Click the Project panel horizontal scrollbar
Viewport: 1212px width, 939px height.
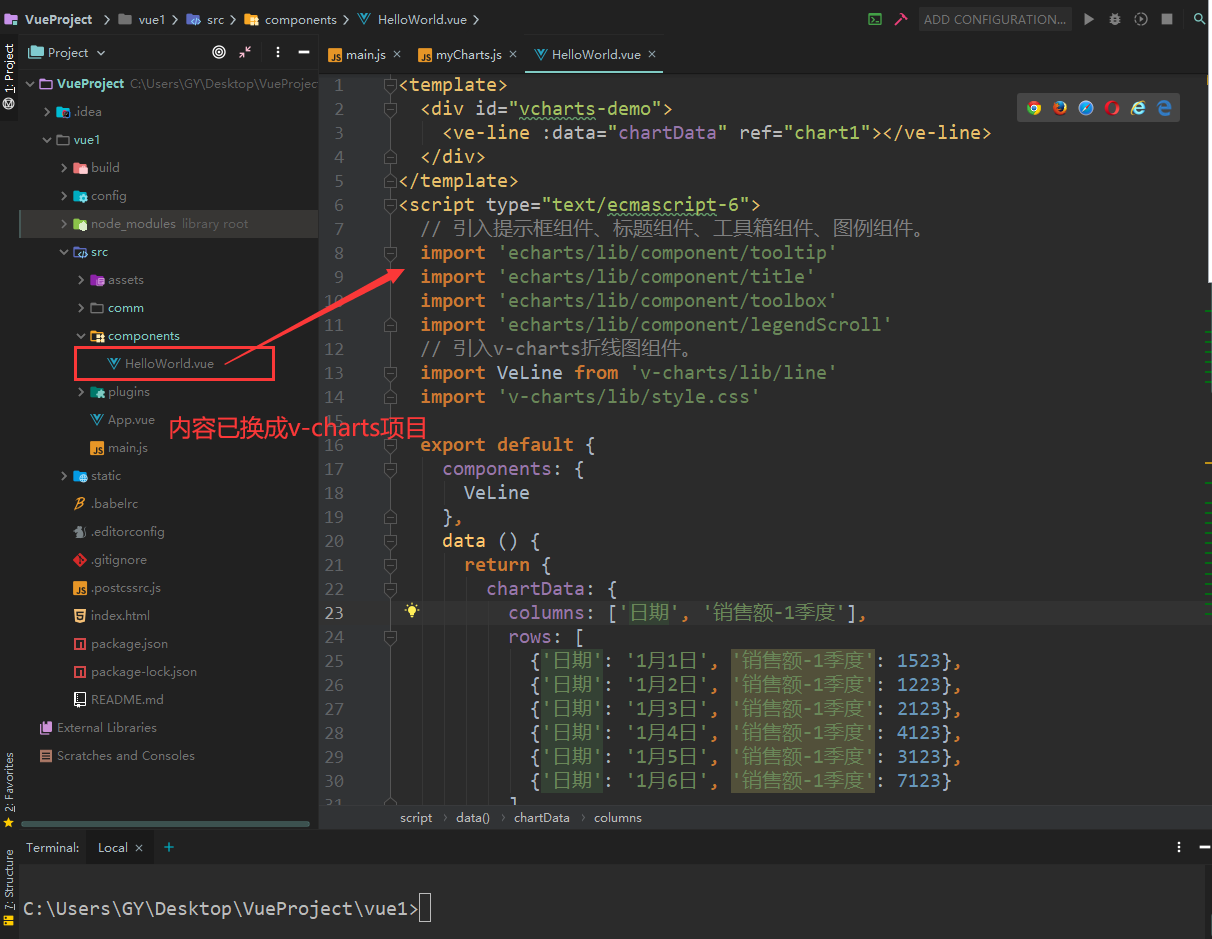(165, 824)
